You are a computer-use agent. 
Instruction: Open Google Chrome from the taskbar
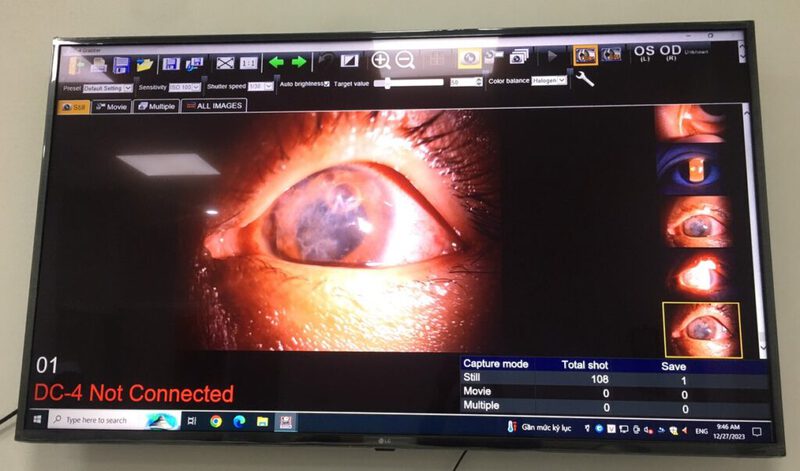point(216,421)
